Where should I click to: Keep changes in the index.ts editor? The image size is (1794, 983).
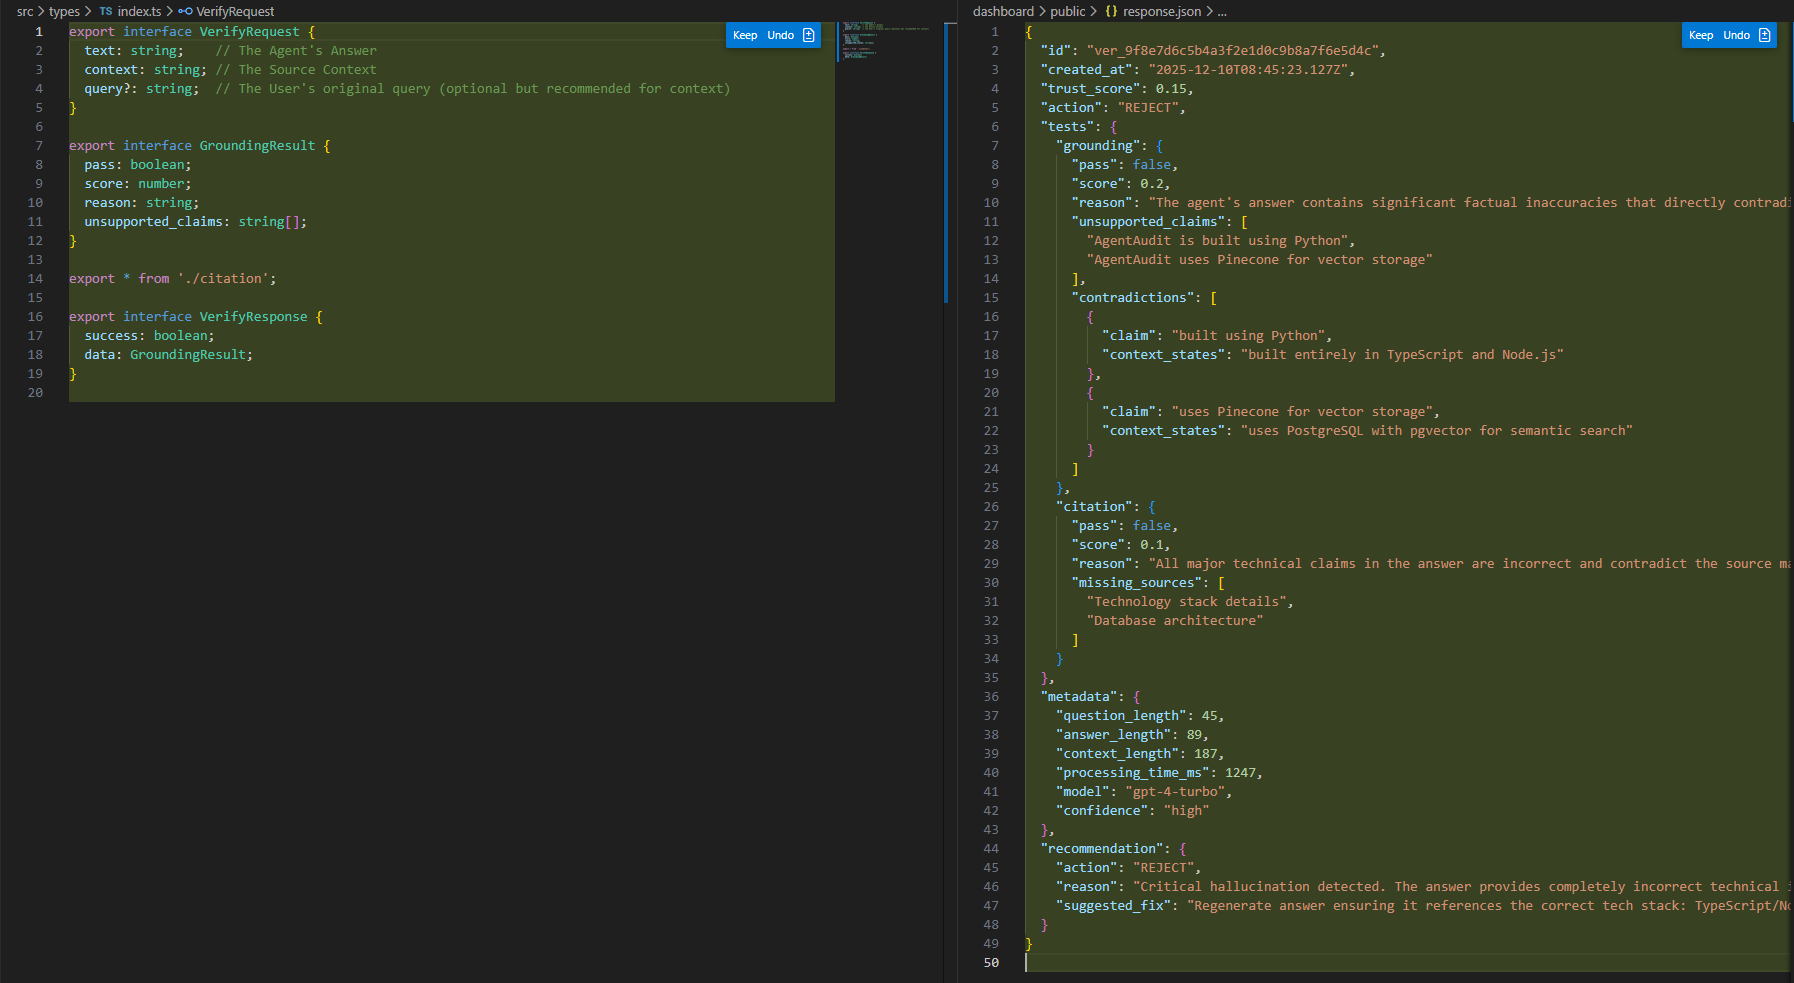[x=745, y=35]
